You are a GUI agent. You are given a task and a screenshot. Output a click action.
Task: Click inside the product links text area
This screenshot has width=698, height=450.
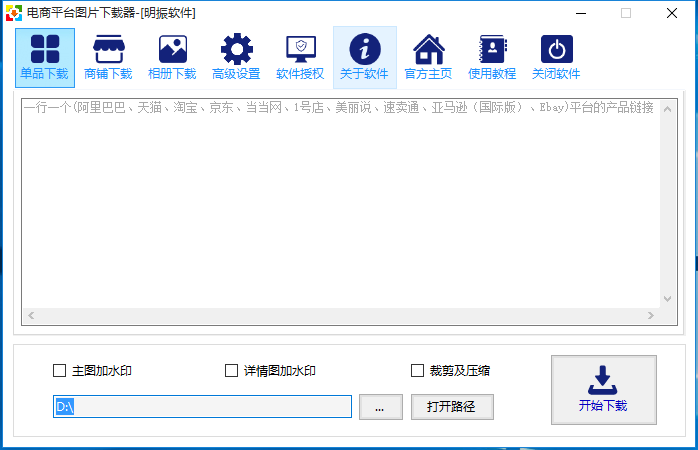340,200
